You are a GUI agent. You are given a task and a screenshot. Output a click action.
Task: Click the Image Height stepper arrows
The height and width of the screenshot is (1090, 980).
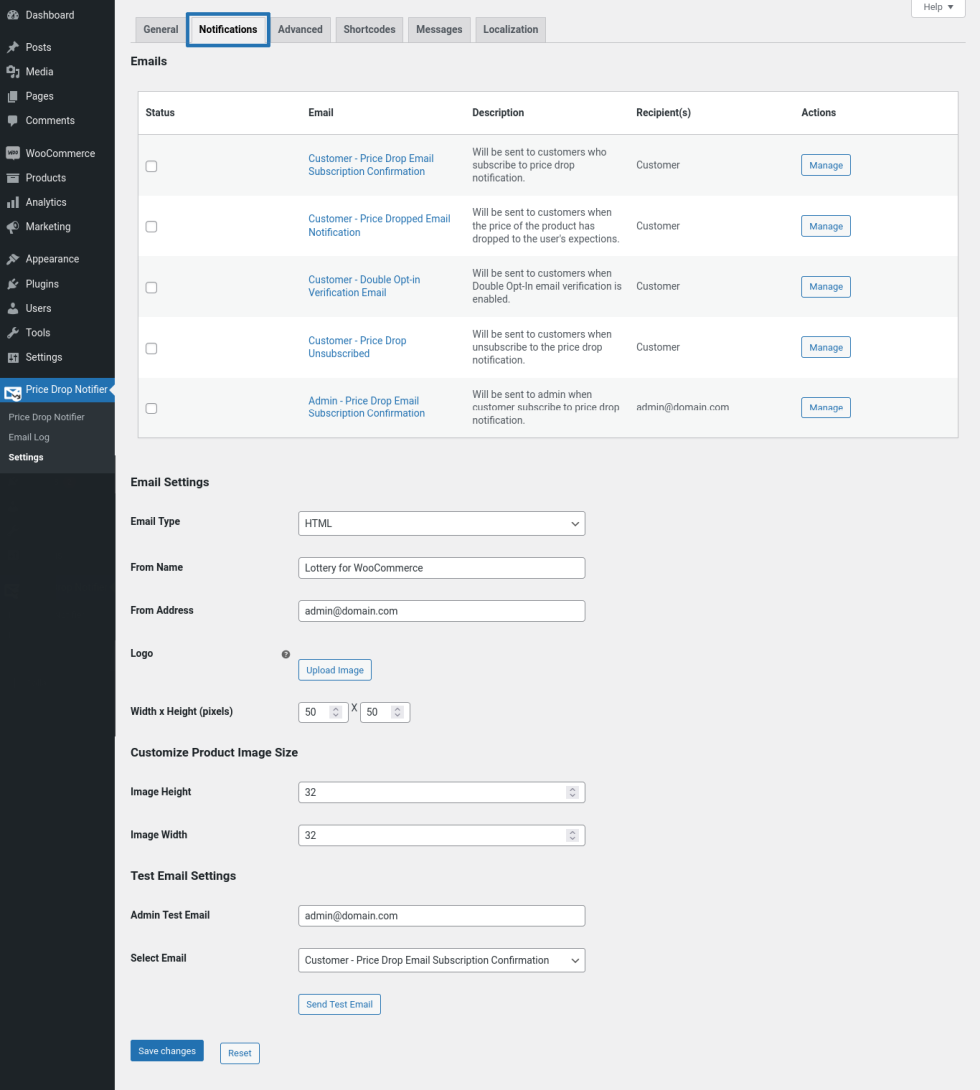(572, 792)
